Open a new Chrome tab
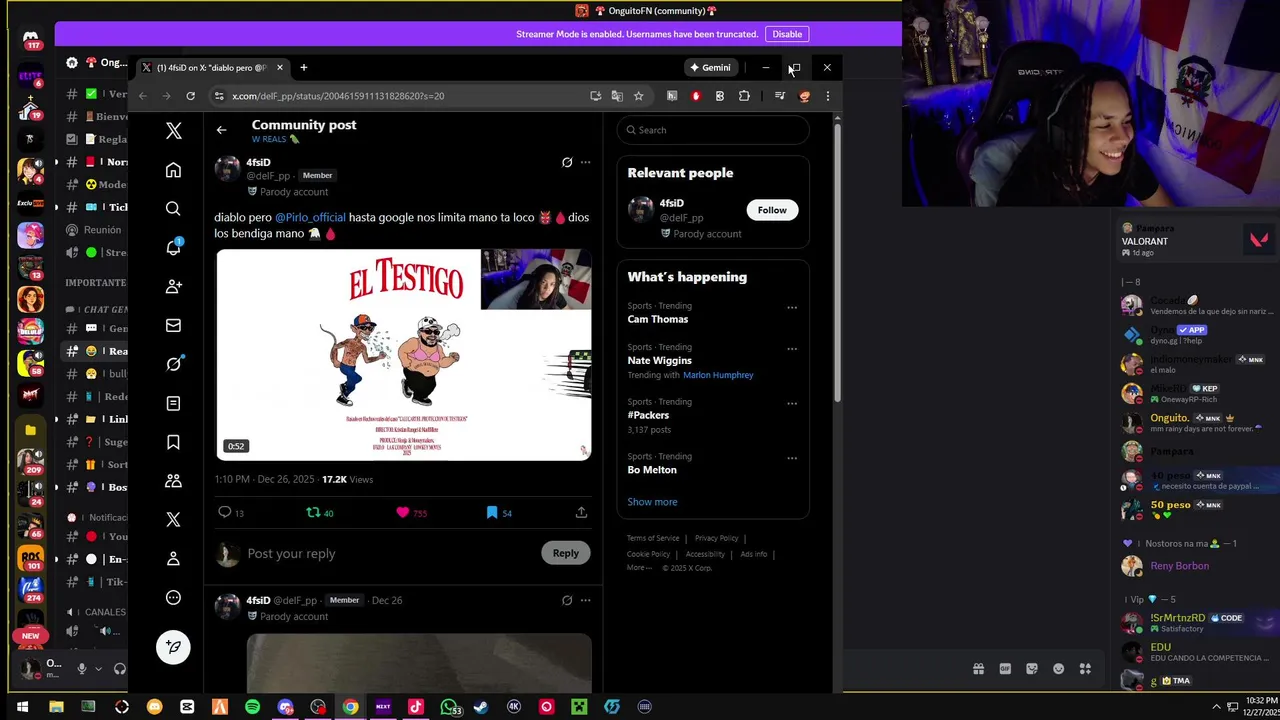The height and width of the screenshot is (720, 1280). click(x=304, y=68)
